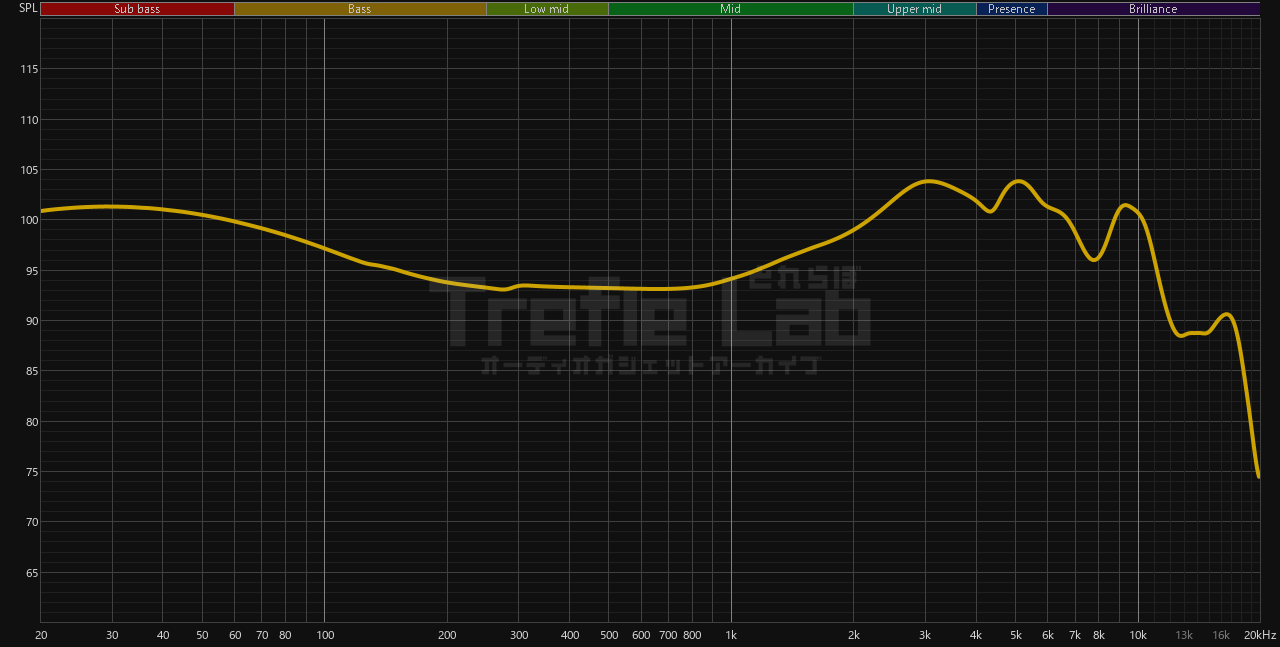The width and height of the screenshot is (1280, 647).
Task: Click the 7k label on the frequency axis
Action: pyautogui.click(x=1075, y=635)
